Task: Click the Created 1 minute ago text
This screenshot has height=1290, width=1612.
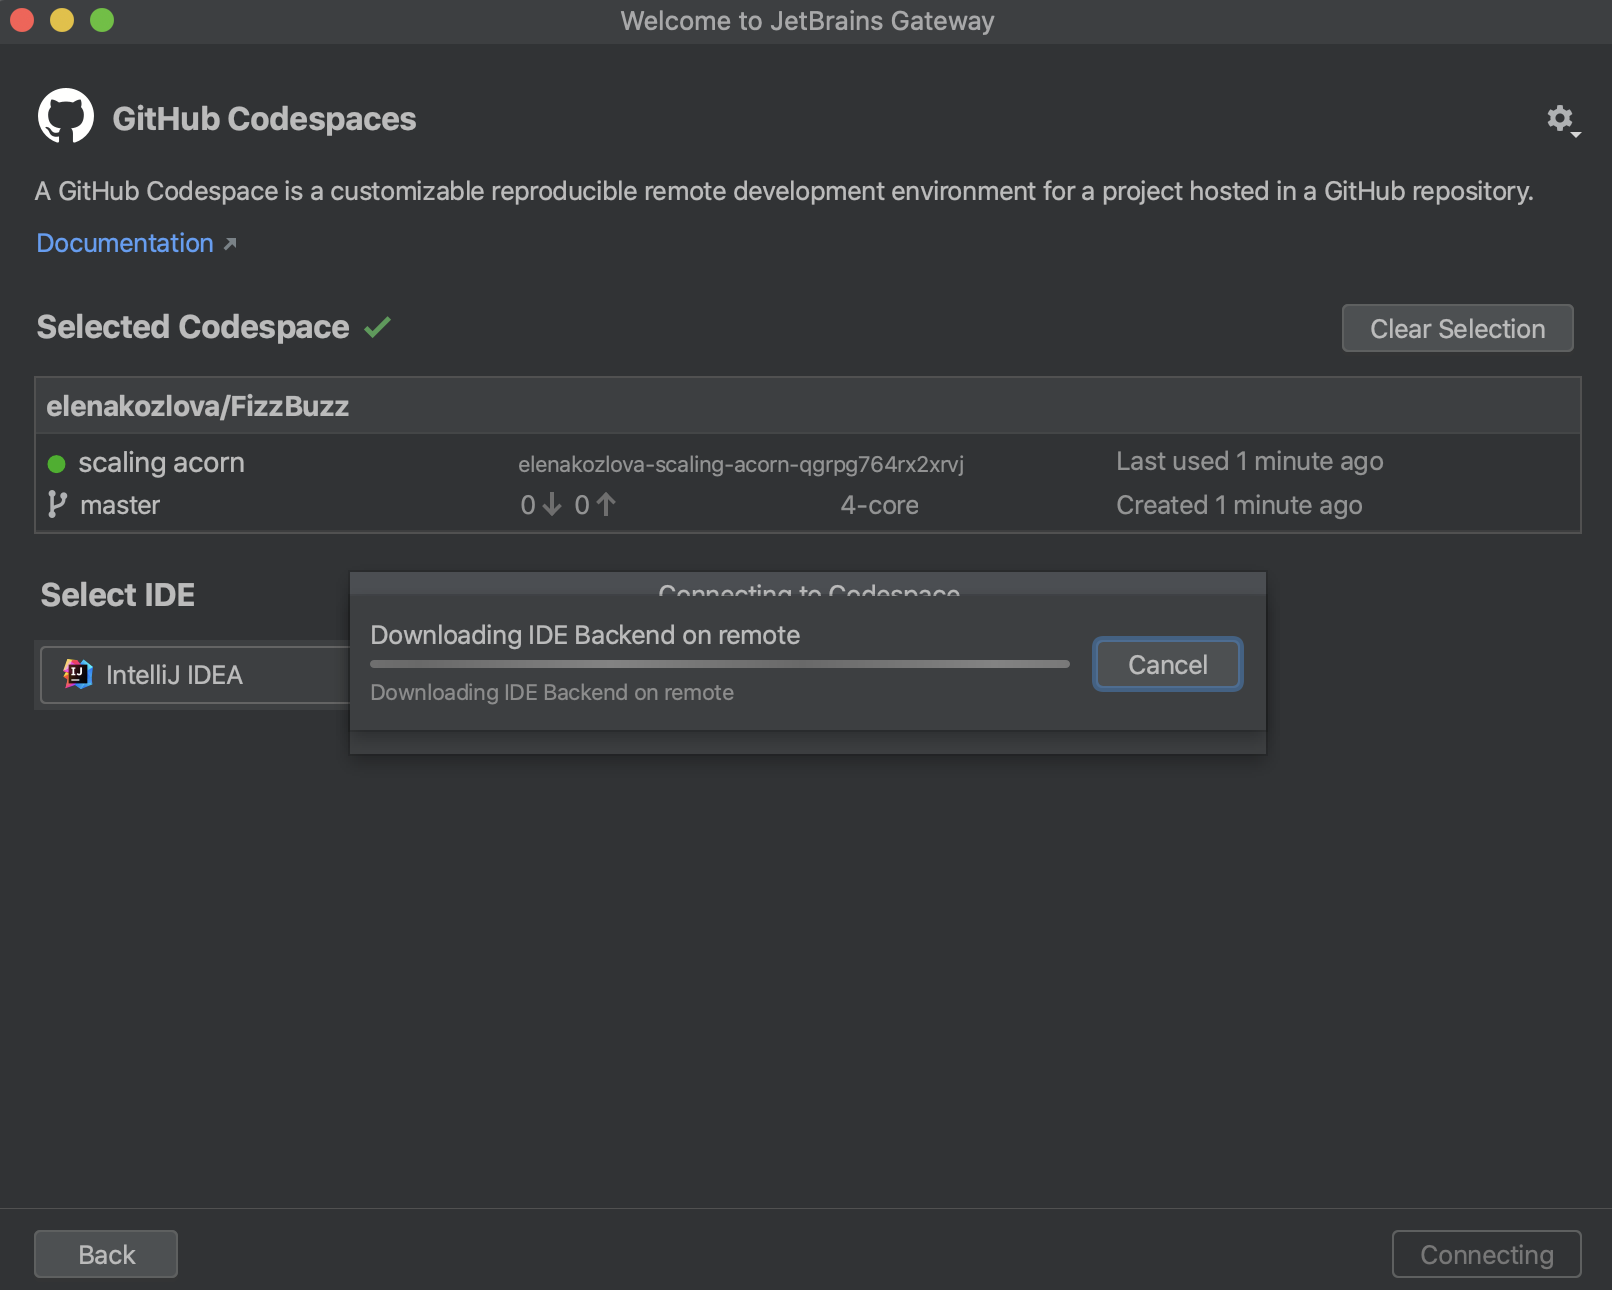Action: tap(1239, 505)
